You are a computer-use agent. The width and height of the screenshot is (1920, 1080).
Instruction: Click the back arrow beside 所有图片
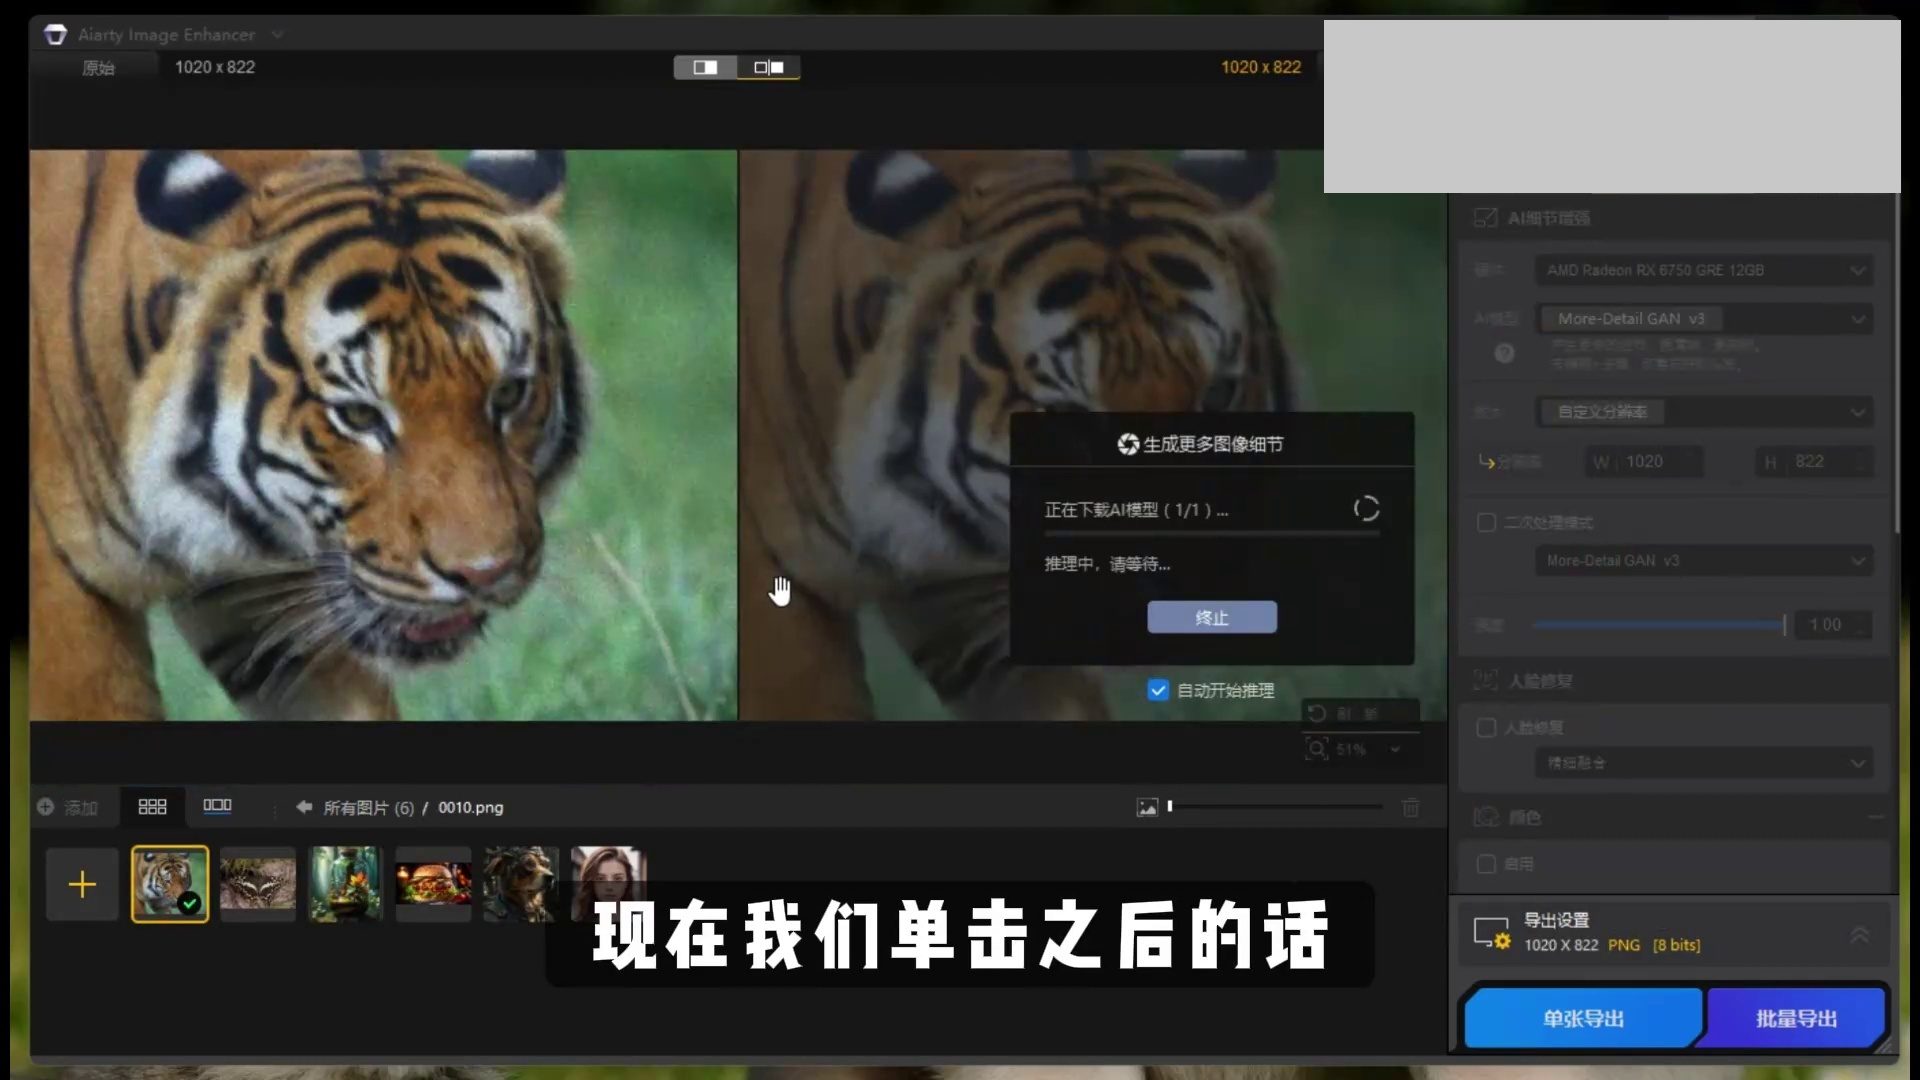pyautogui.click(x=304, y=807)
